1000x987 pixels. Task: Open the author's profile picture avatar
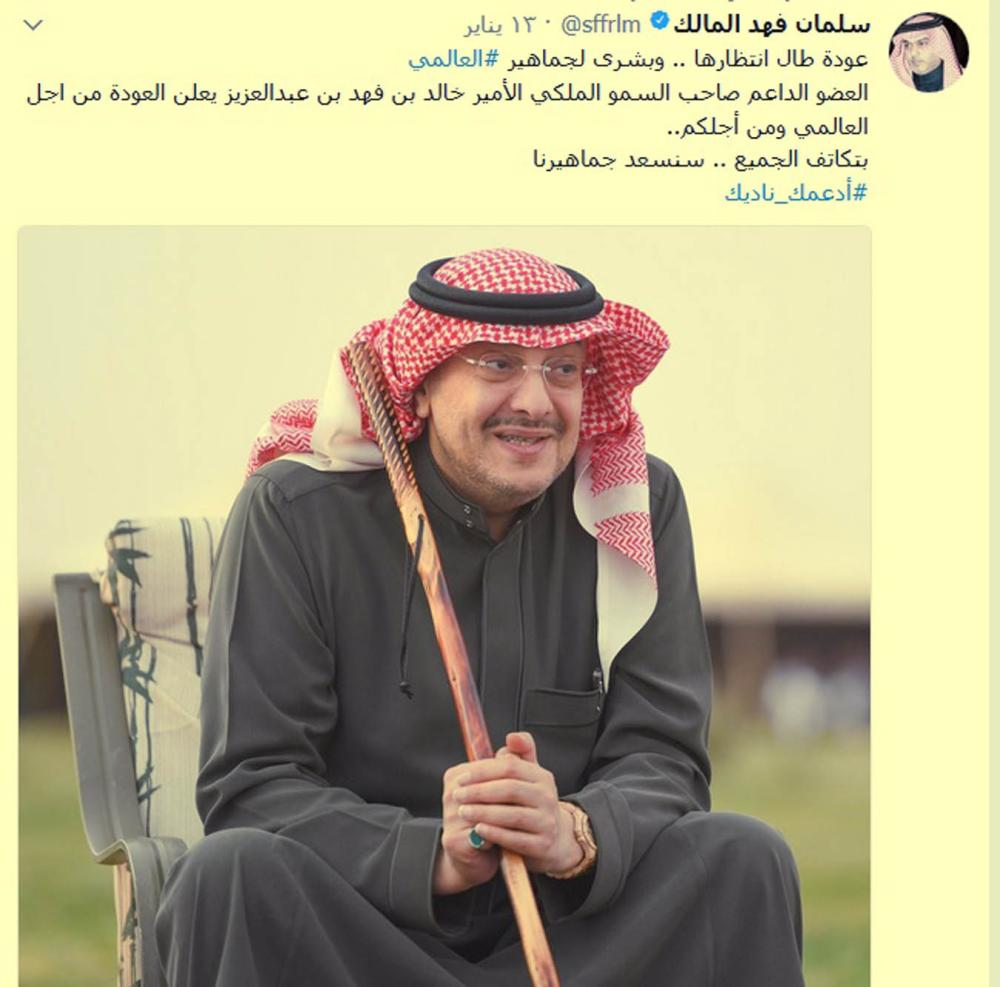[x=929, y=52]
